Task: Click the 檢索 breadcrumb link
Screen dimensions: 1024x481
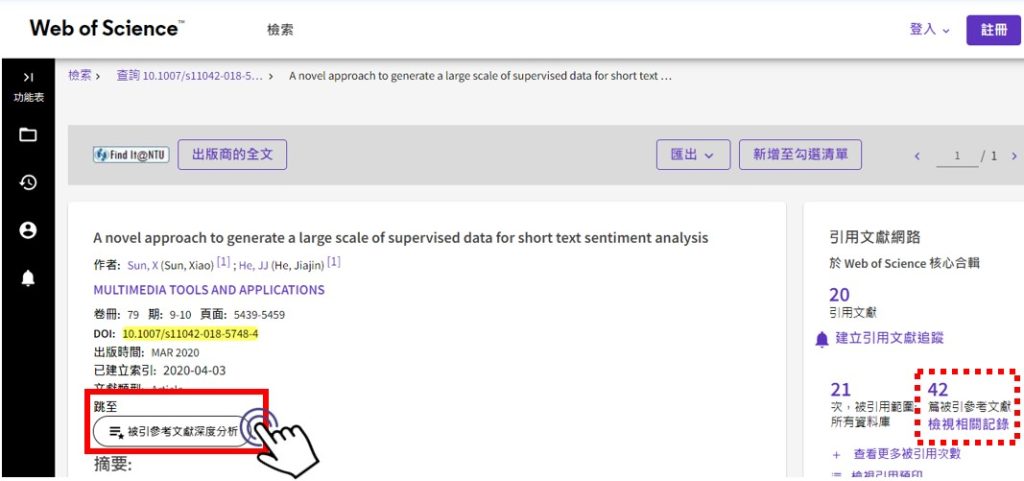Action: click(x=79, y=75)
